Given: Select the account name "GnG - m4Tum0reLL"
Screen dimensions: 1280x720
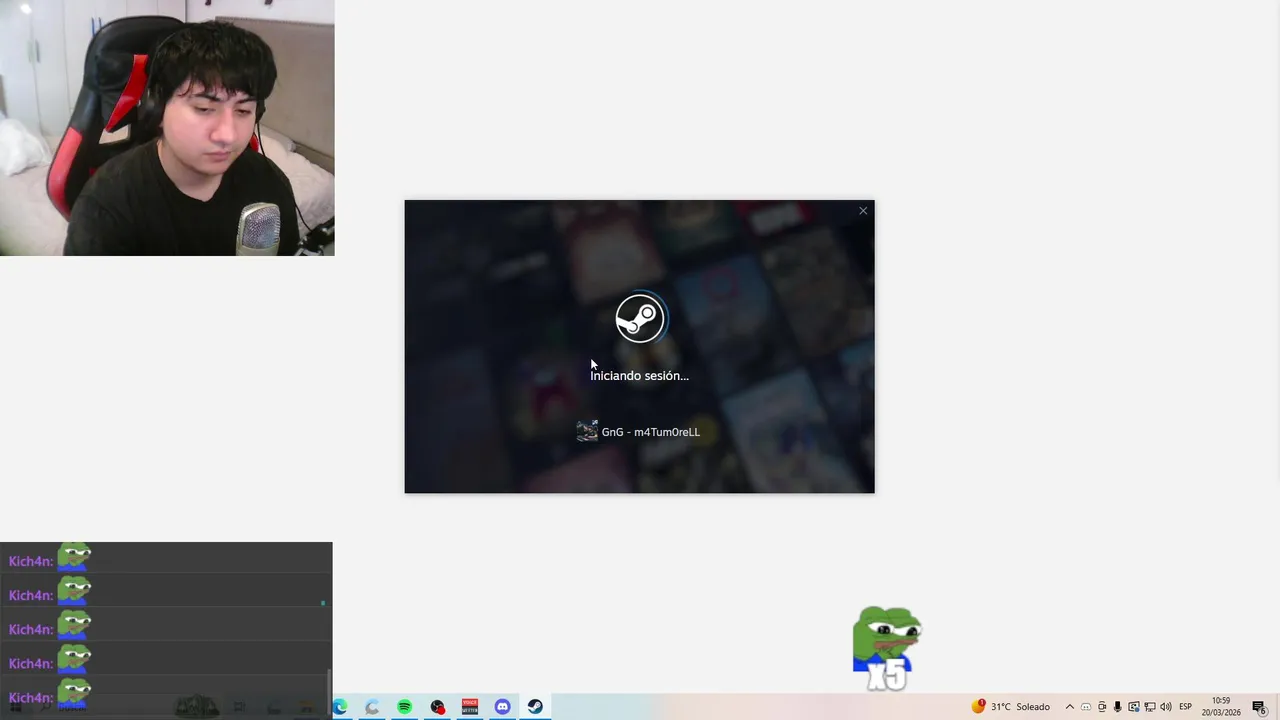Looking at the screenshot, I should [651, 432].
